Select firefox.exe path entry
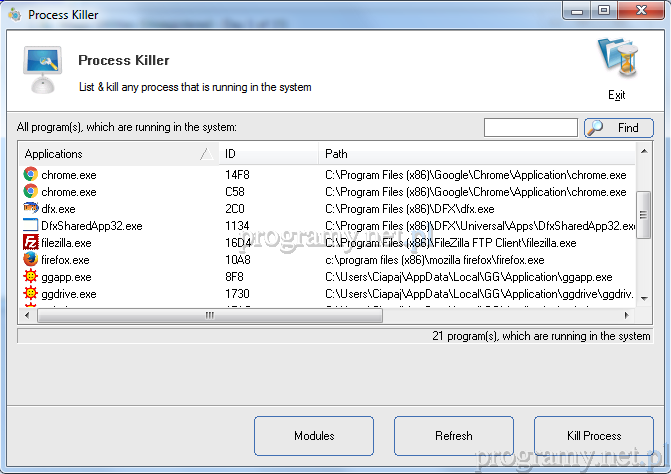 [434, 260]
